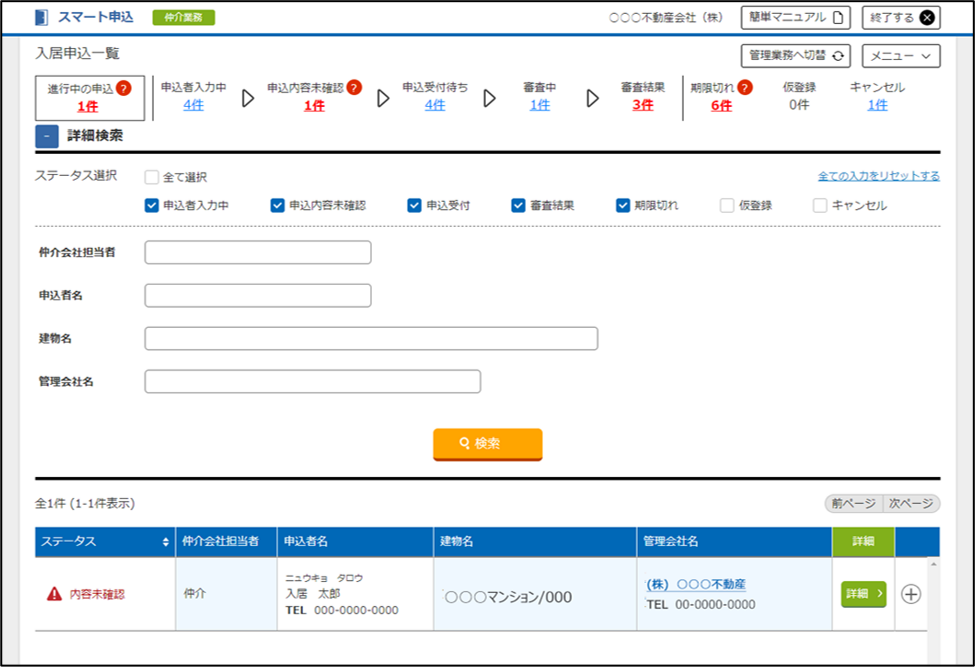Enable the キャンセル status checkbox
The image size is (975, 667).
coord(820,205)
